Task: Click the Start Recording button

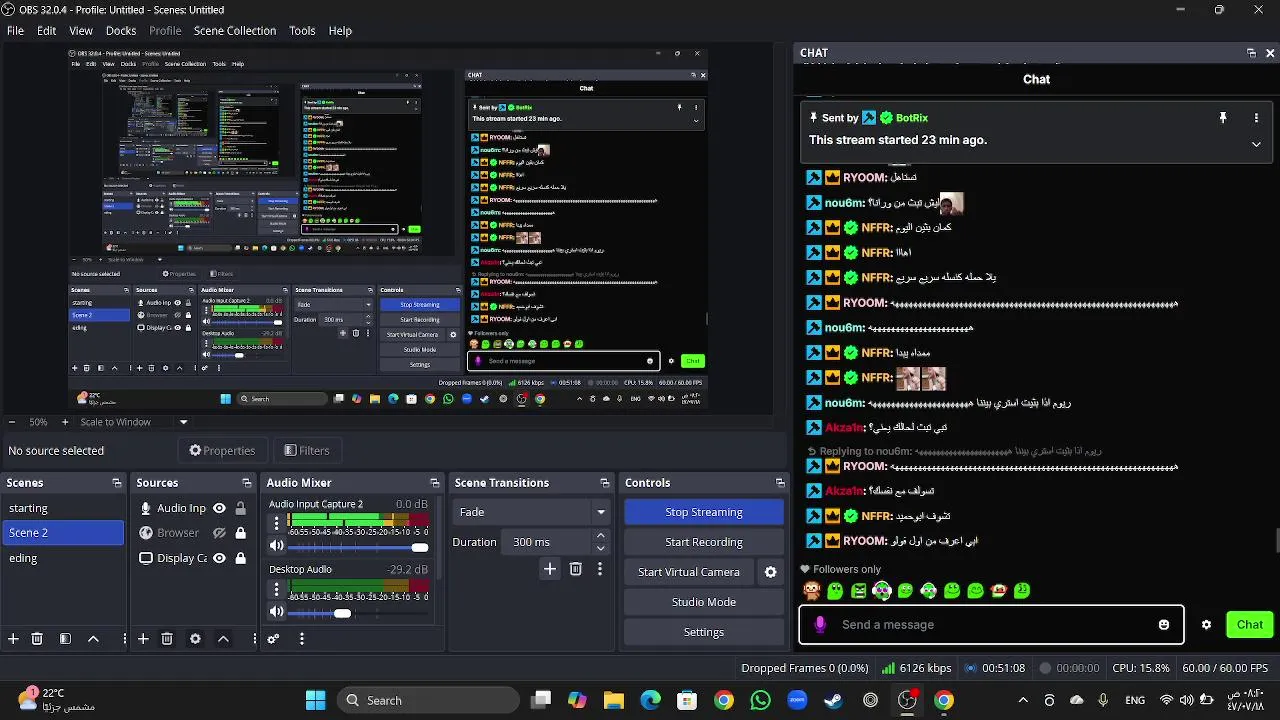Action: coord(704,542)
